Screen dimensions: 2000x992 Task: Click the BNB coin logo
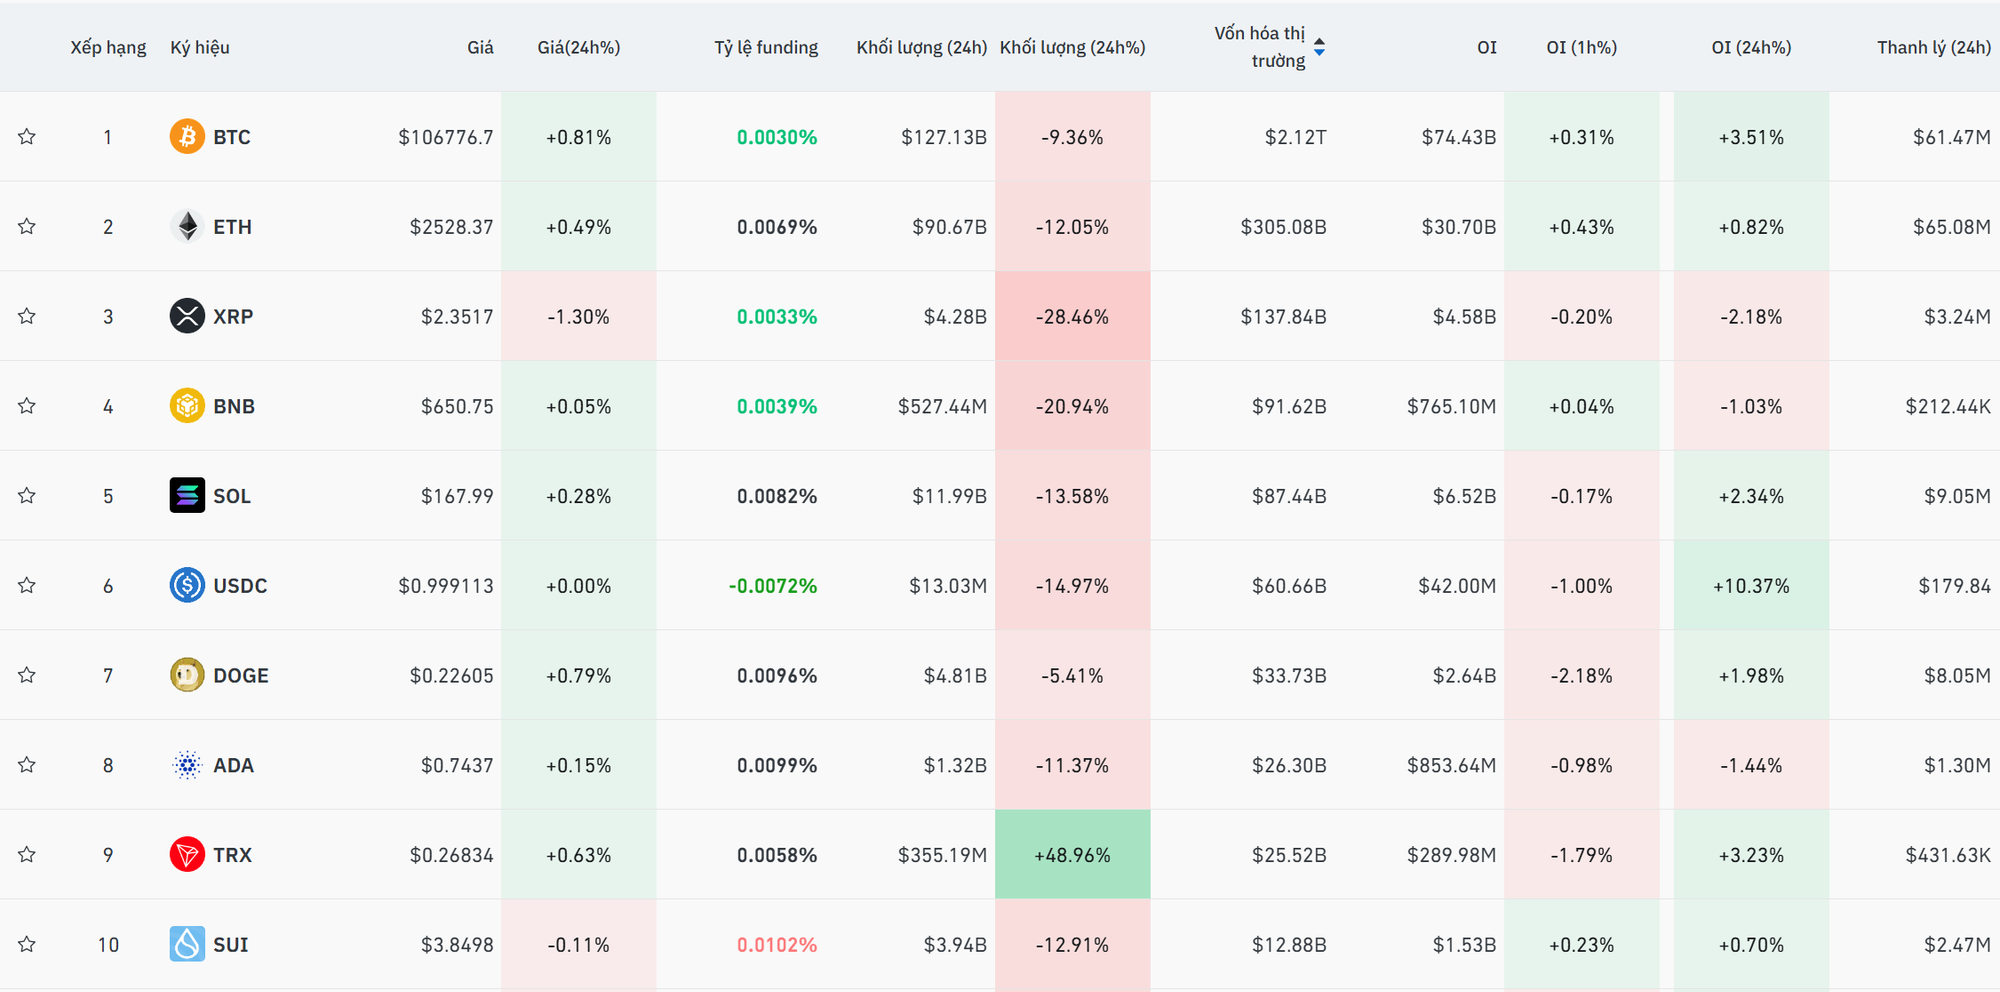coord(187,406)
